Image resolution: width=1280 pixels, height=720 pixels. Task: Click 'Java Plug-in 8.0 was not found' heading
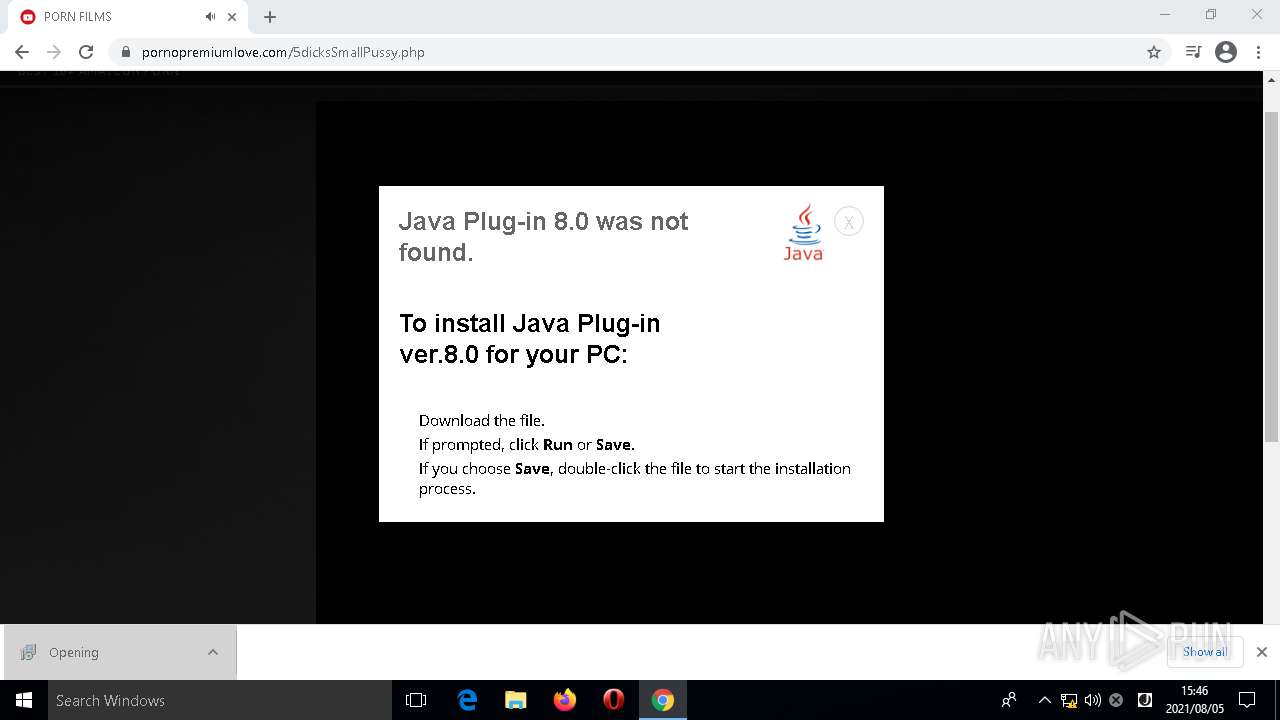click(543, 236)
